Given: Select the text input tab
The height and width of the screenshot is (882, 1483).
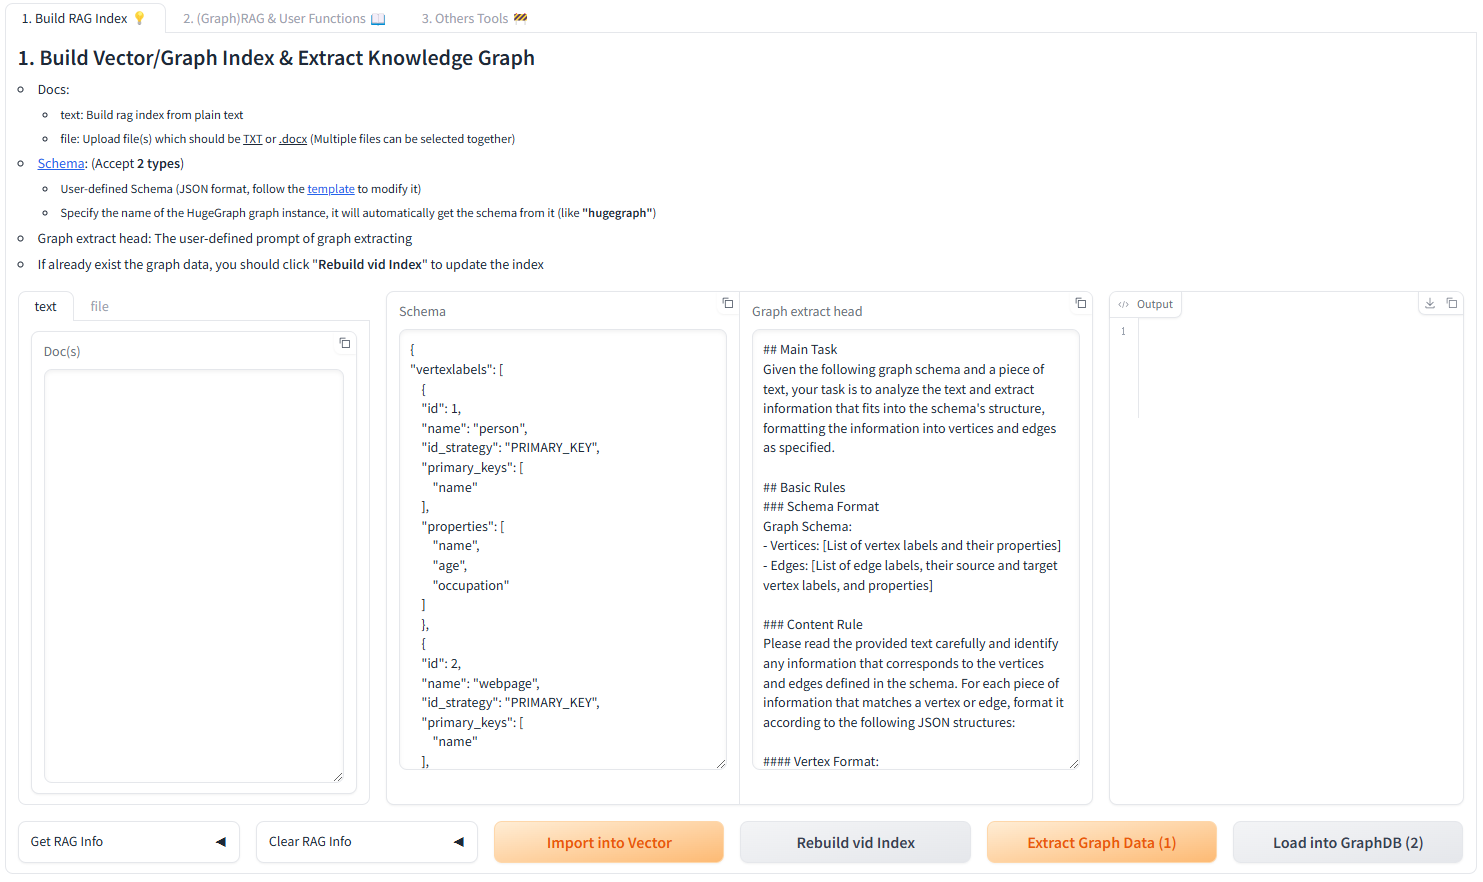Looking at the screenshot, I should tap(46, 306).
